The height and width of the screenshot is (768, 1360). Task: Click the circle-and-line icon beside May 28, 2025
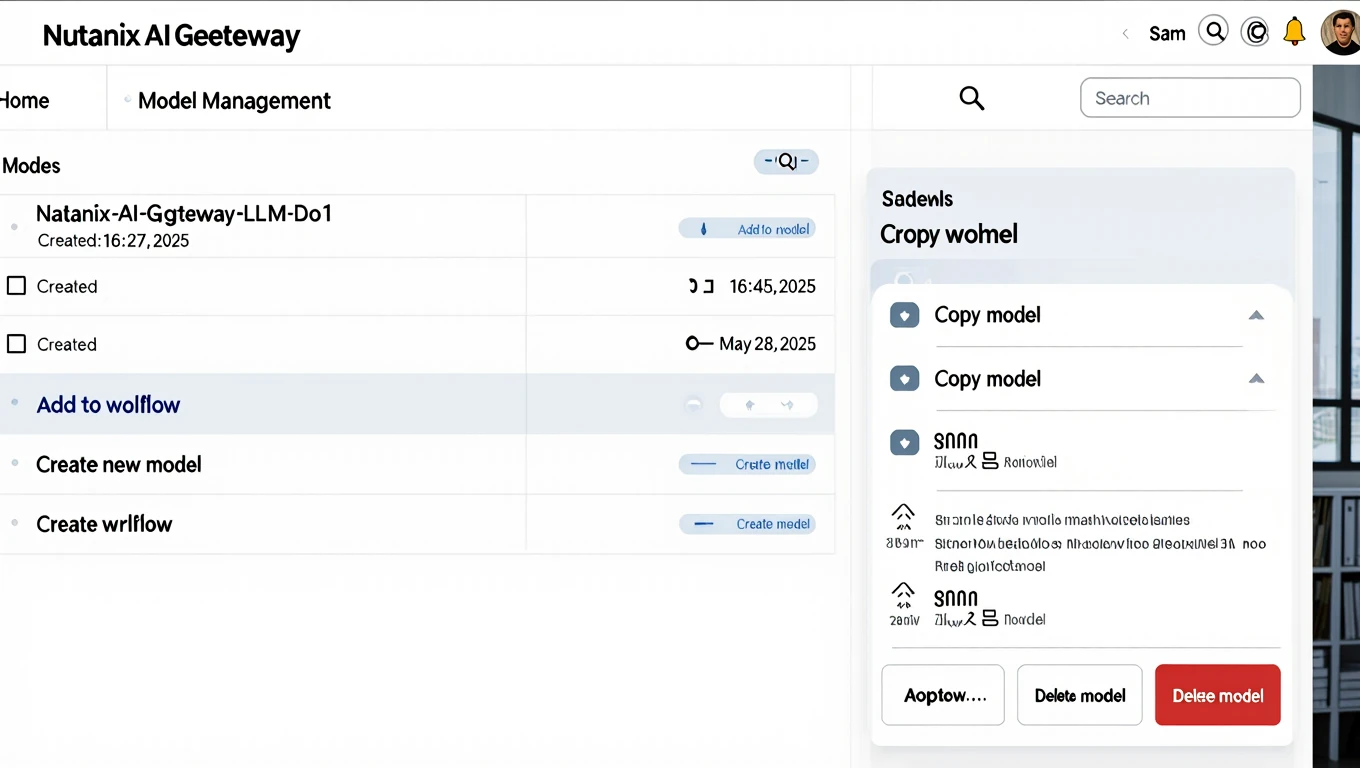(699, 344)
